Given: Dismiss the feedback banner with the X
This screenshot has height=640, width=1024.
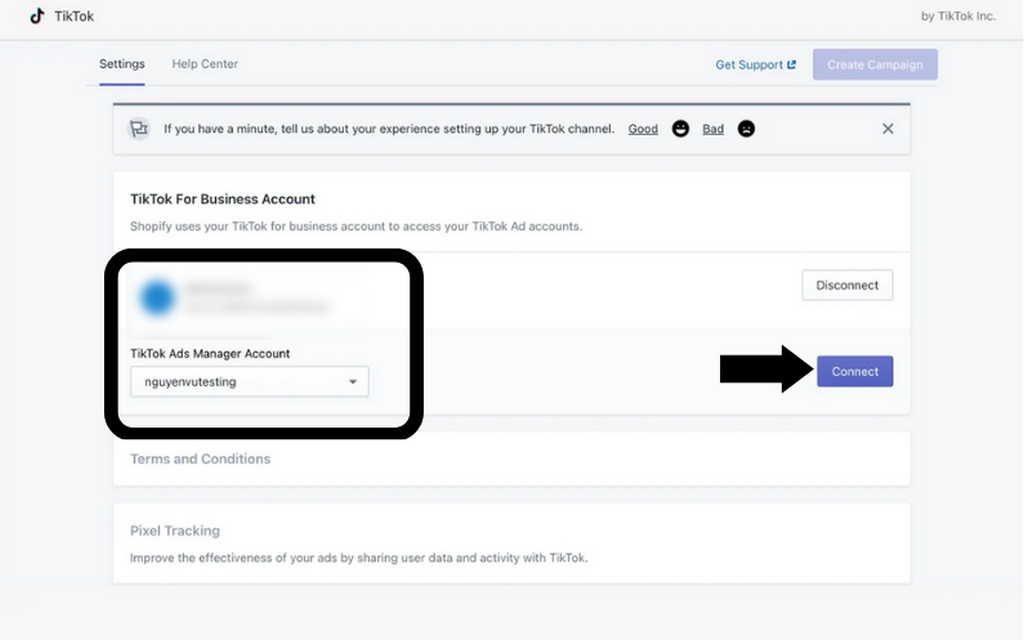Looking at the screenshot, I should [887, 129].
